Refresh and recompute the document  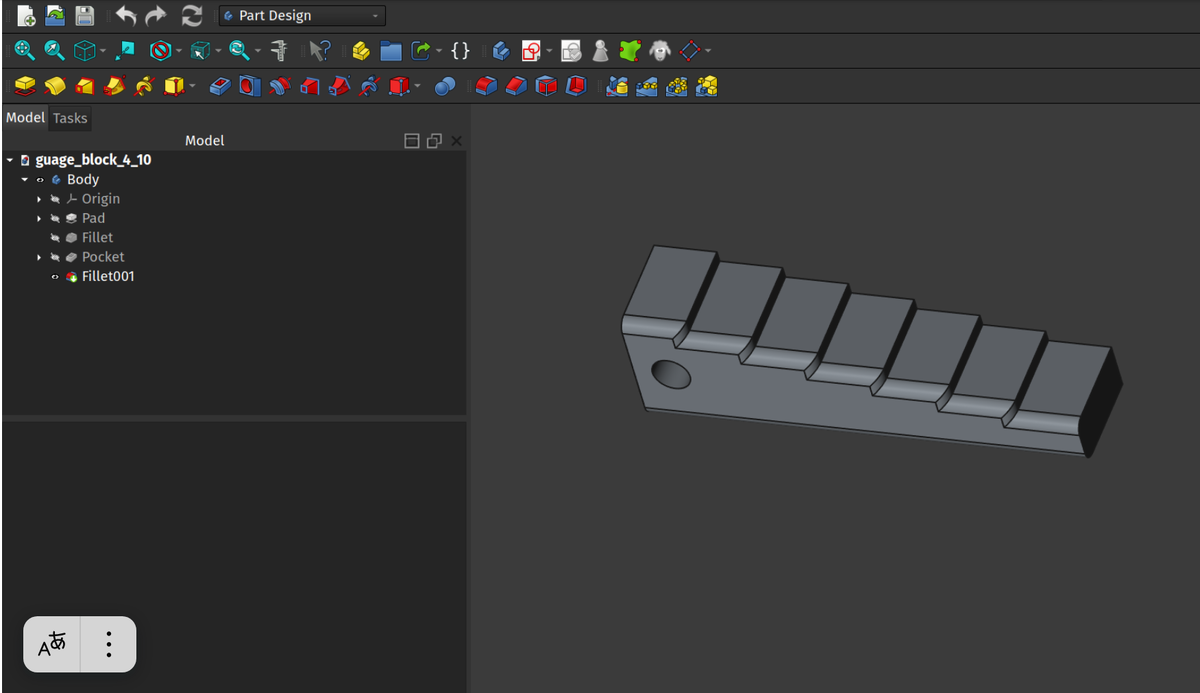pos(192,16)
